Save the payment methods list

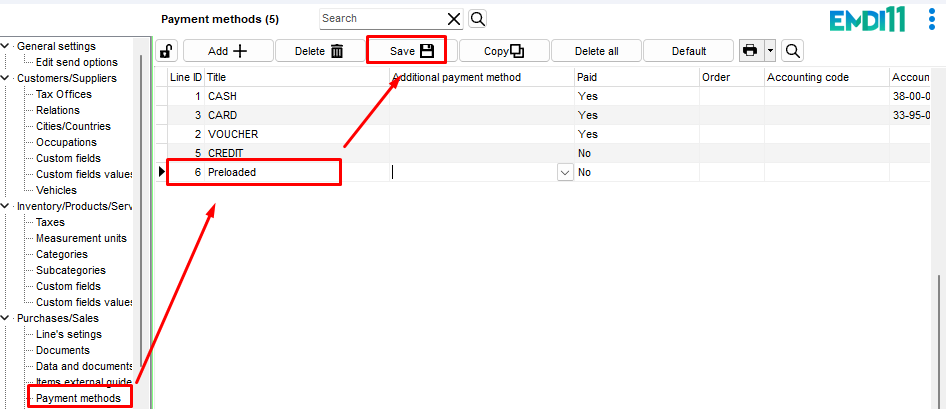pos(411,51)
